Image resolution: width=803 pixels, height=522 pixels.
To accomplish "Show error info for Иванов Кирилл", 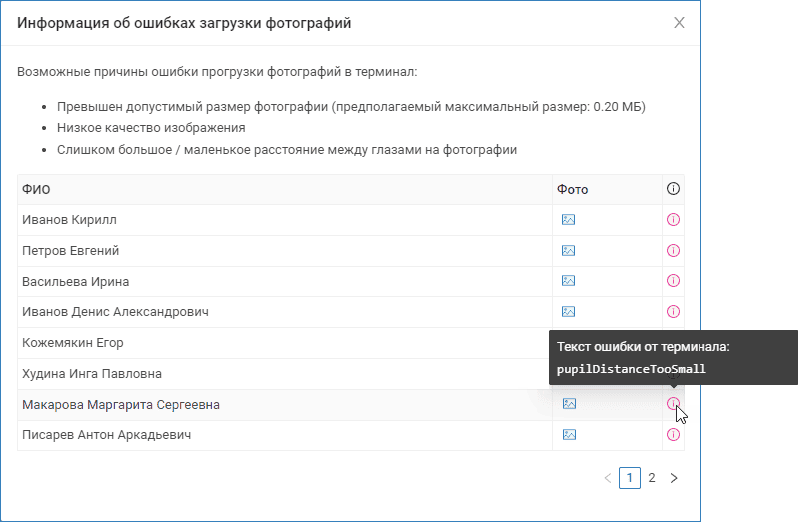I will [x=673, y=220].
